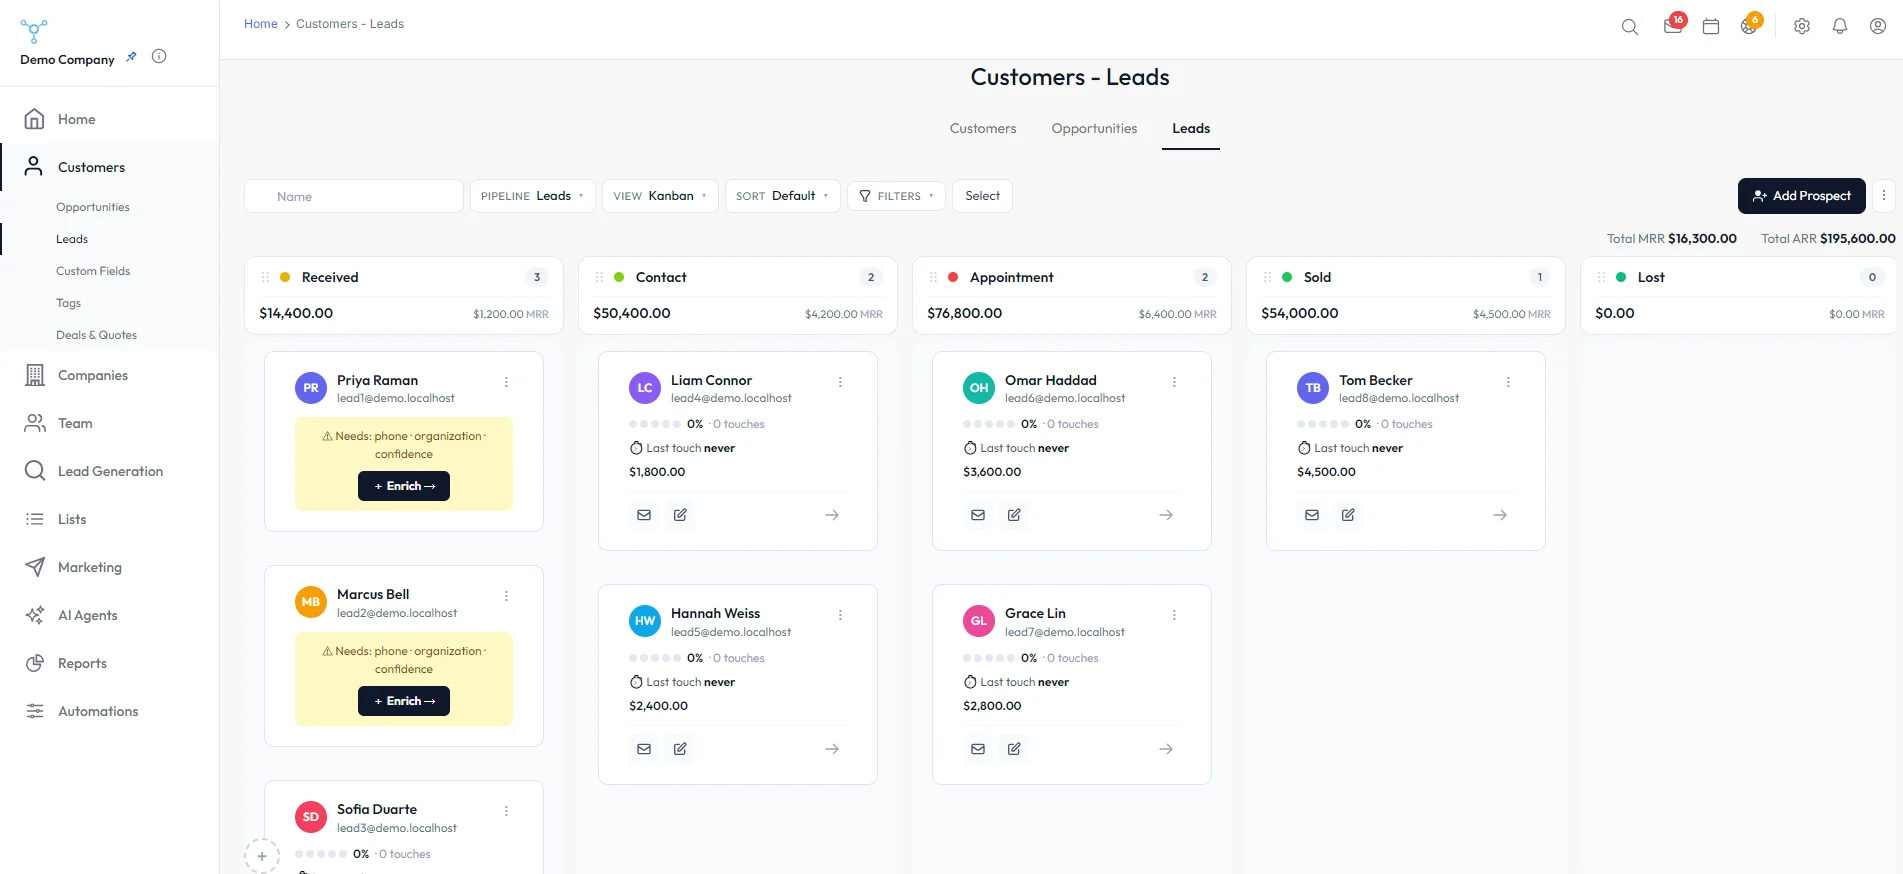The height and width of the screenshot is (874, 1903).
Task: Open the notifications bell
Action: [1840, 27]
